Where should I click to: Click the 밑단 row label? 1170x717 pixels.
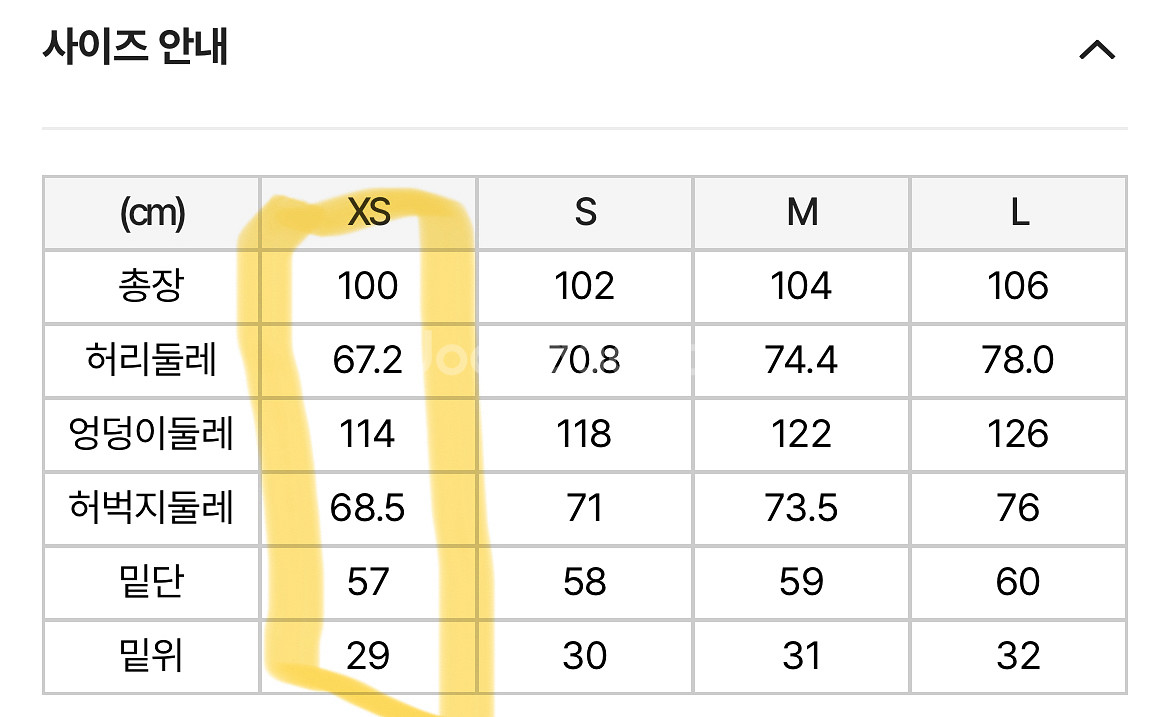151,582
